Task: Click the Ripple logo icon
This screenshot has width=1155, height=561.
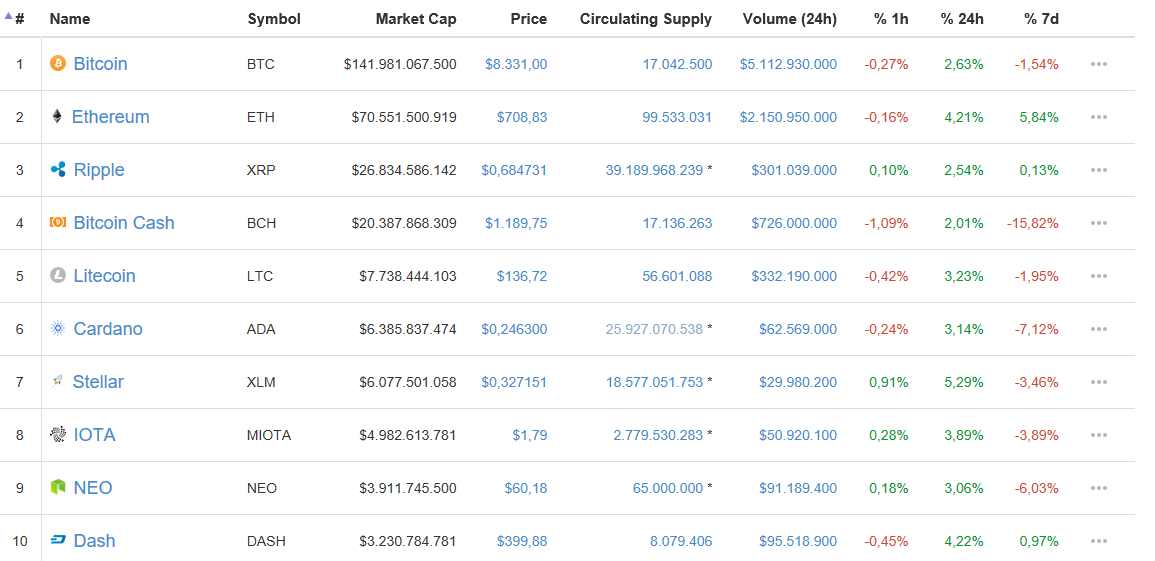Action: click(x=58, y=170)
